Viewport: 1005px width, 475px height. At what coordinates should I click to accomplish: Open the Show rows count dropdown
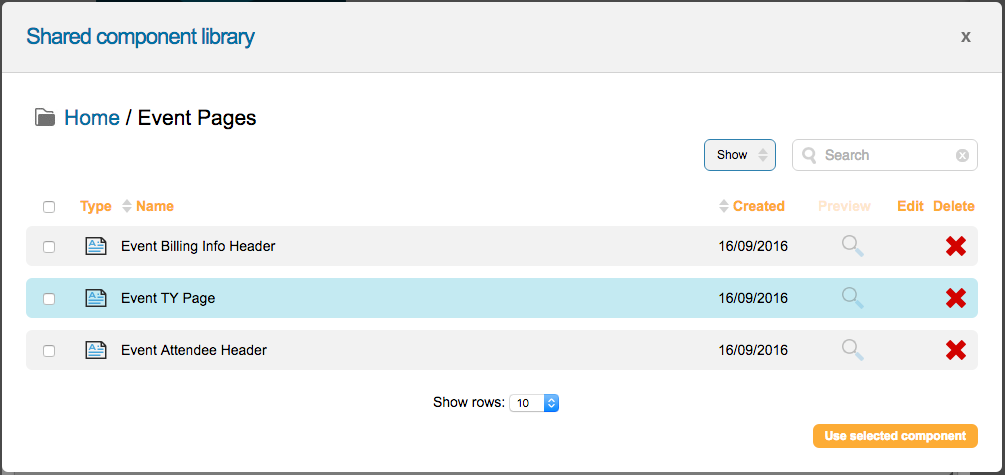click(534, 403)
